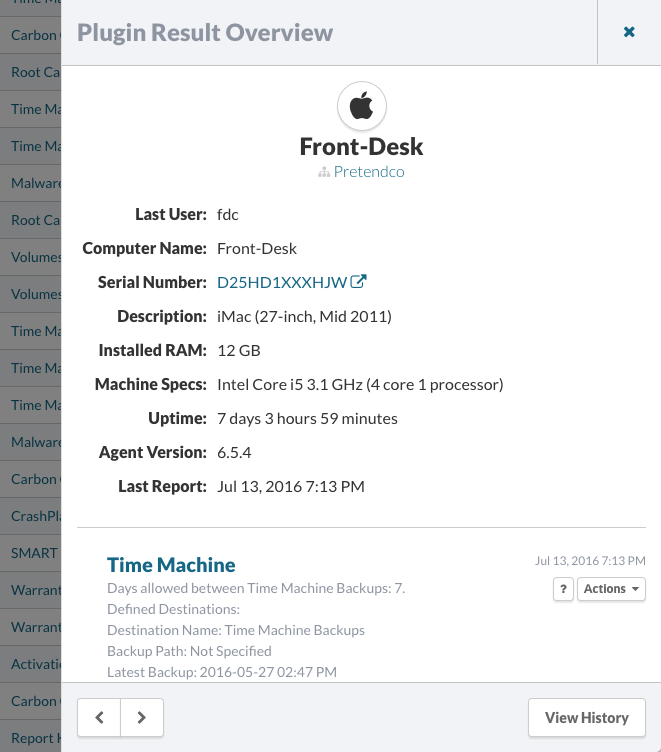Click the agent version 6.5.4
This screenshot has width=661, height=752.
(234, 453)
